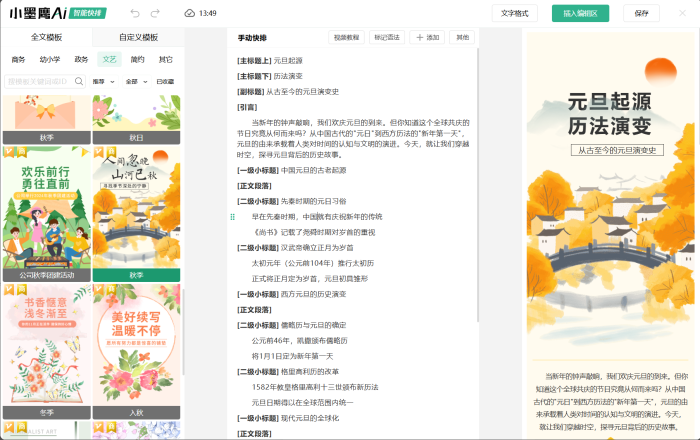The width and height of the screenshot is (700, 440).
Task: Expand the 其他 options menu
Action: [462, 37]
